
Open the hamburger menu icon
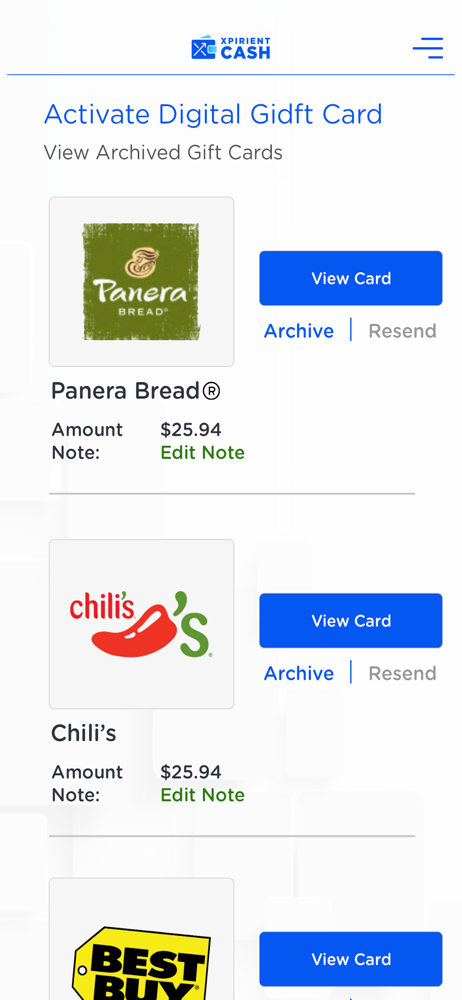point(428,48)
